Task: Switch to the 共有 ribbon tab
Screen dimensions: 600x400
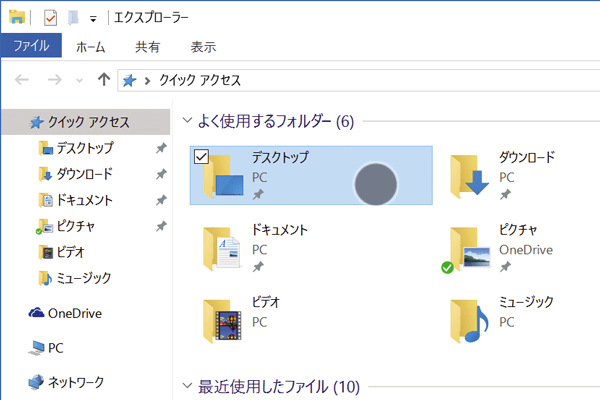Action: pyautogui.click(x=147, y=47)
